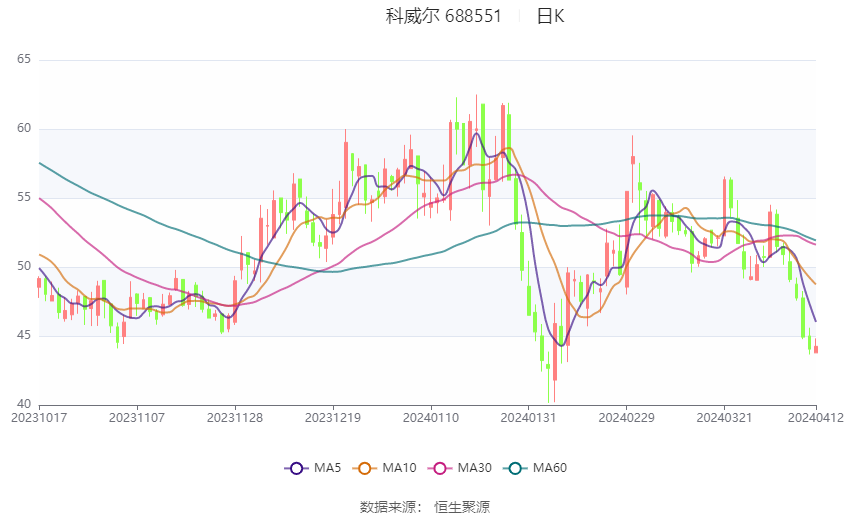Click x-axis date label 20231128
The width and height of the screenshot is (850, 517).
tap(235, 418)
